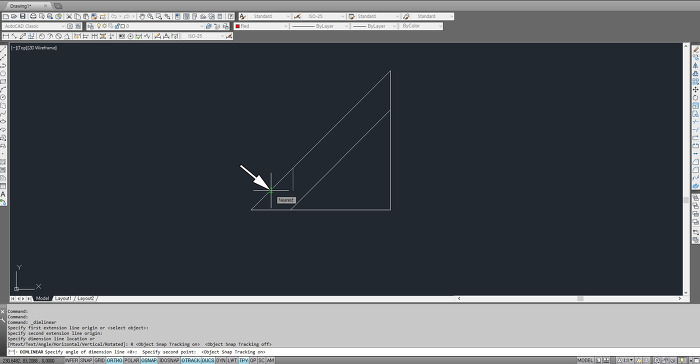Screen dimensions: 700x364
Task: Toggle ORTHO mode in status bar
Action: 114,360
